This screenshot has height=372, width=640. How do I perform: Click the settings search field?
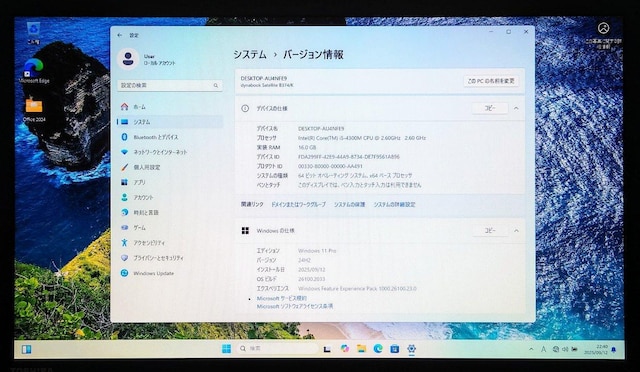[170, 85]
